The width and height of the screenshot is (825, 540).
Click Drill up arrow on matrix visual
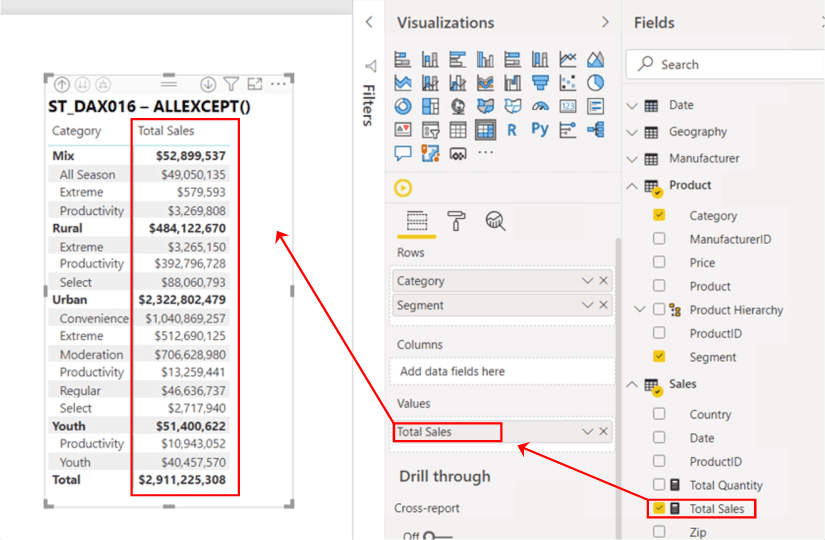[62, 84]
